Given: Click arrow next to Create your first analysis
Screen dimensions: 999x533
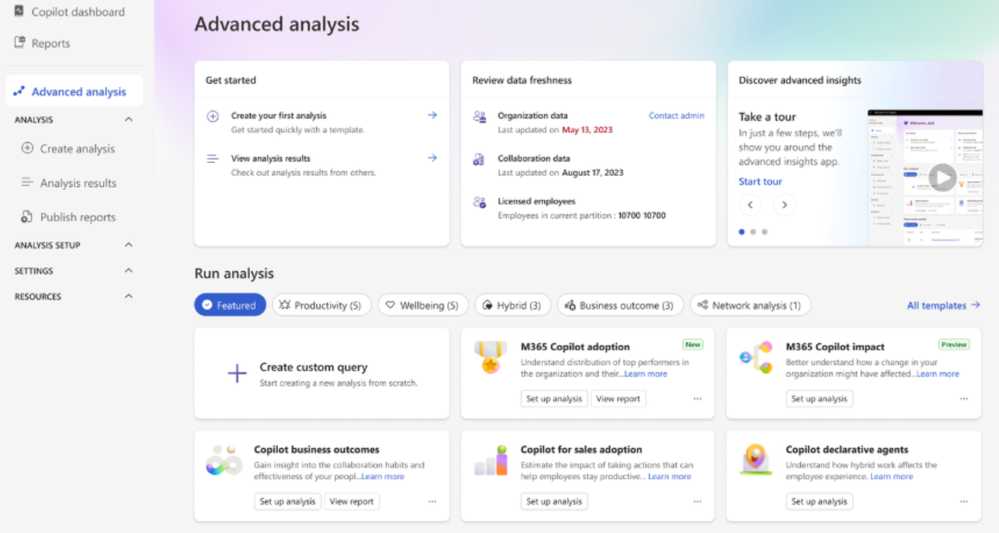Looking at the screenshot, I should pos(432,115).
